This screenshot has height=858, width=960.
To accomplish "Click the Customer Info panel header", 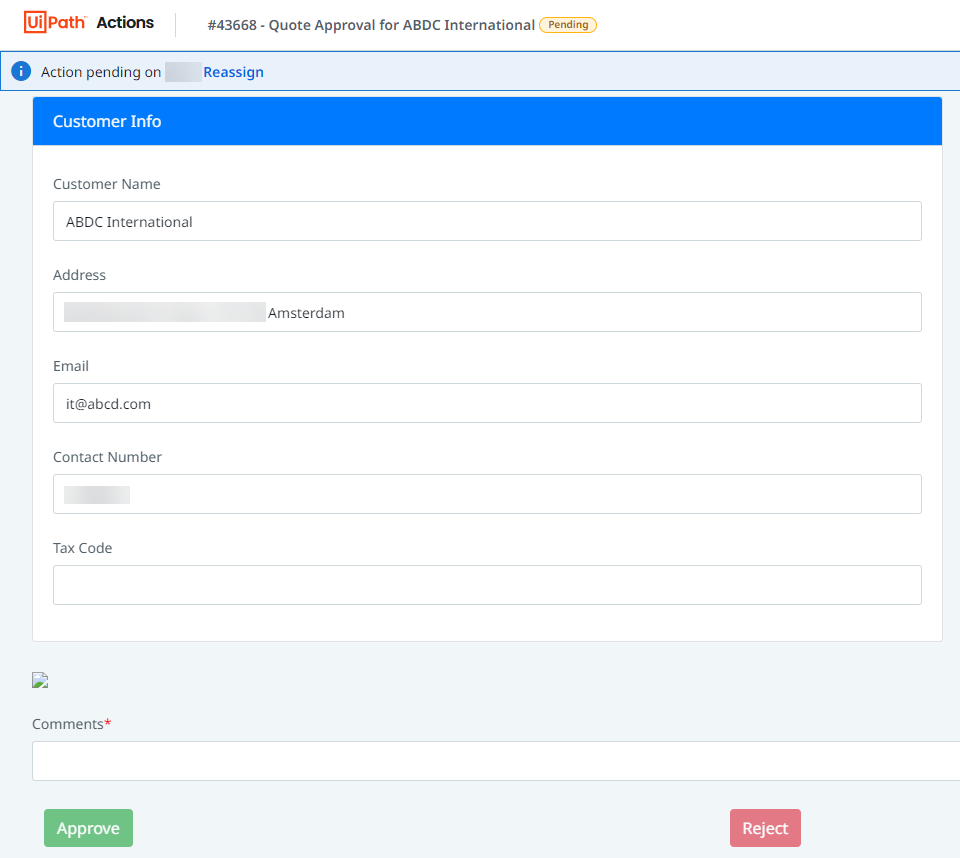I will tap(487, 121).
